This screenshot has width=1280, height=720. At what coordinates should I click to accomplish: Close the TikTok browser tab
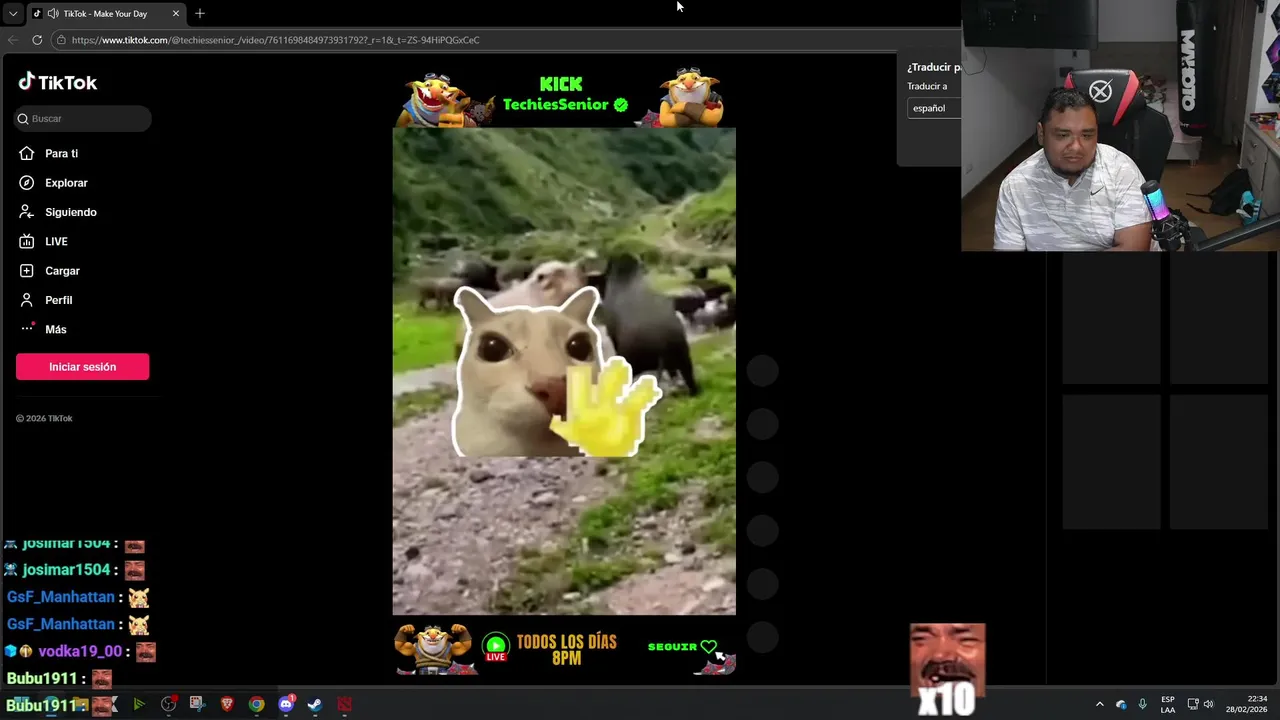tap(176, 14)
